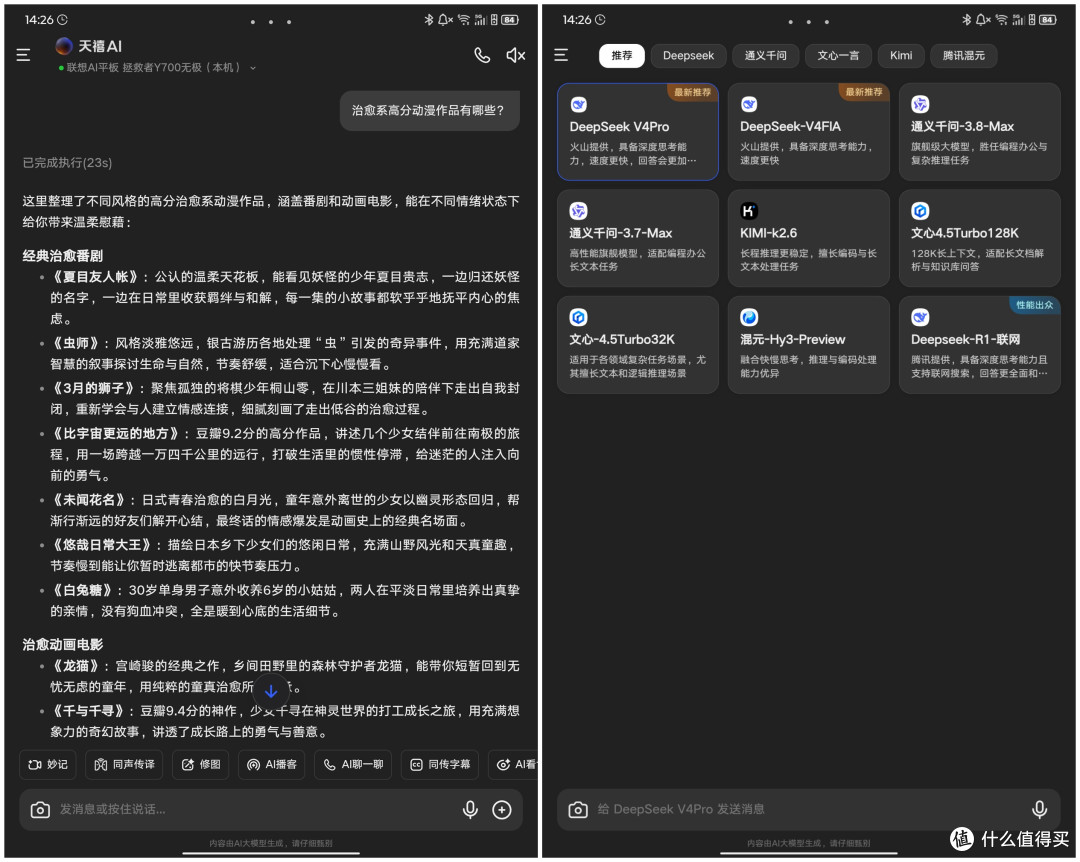Tap the Qwen icon on 通义千问-3.8-Max card
Image resolution: width=1080 pixels, height=862 pixels.
920,105
